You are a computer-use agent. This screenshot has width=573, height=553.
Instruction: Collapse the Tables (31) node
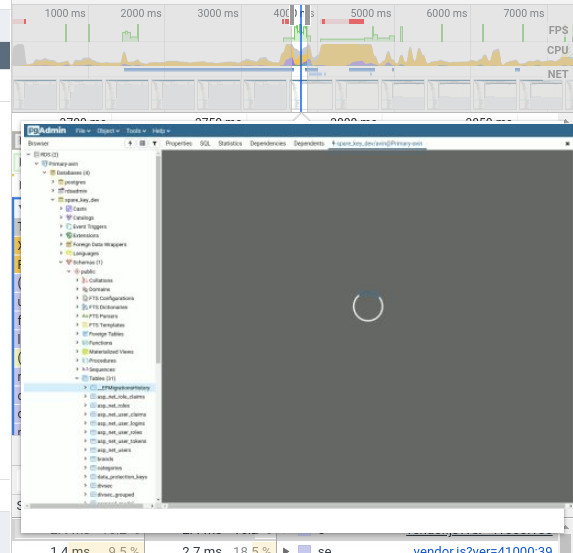tap(77, 378)
